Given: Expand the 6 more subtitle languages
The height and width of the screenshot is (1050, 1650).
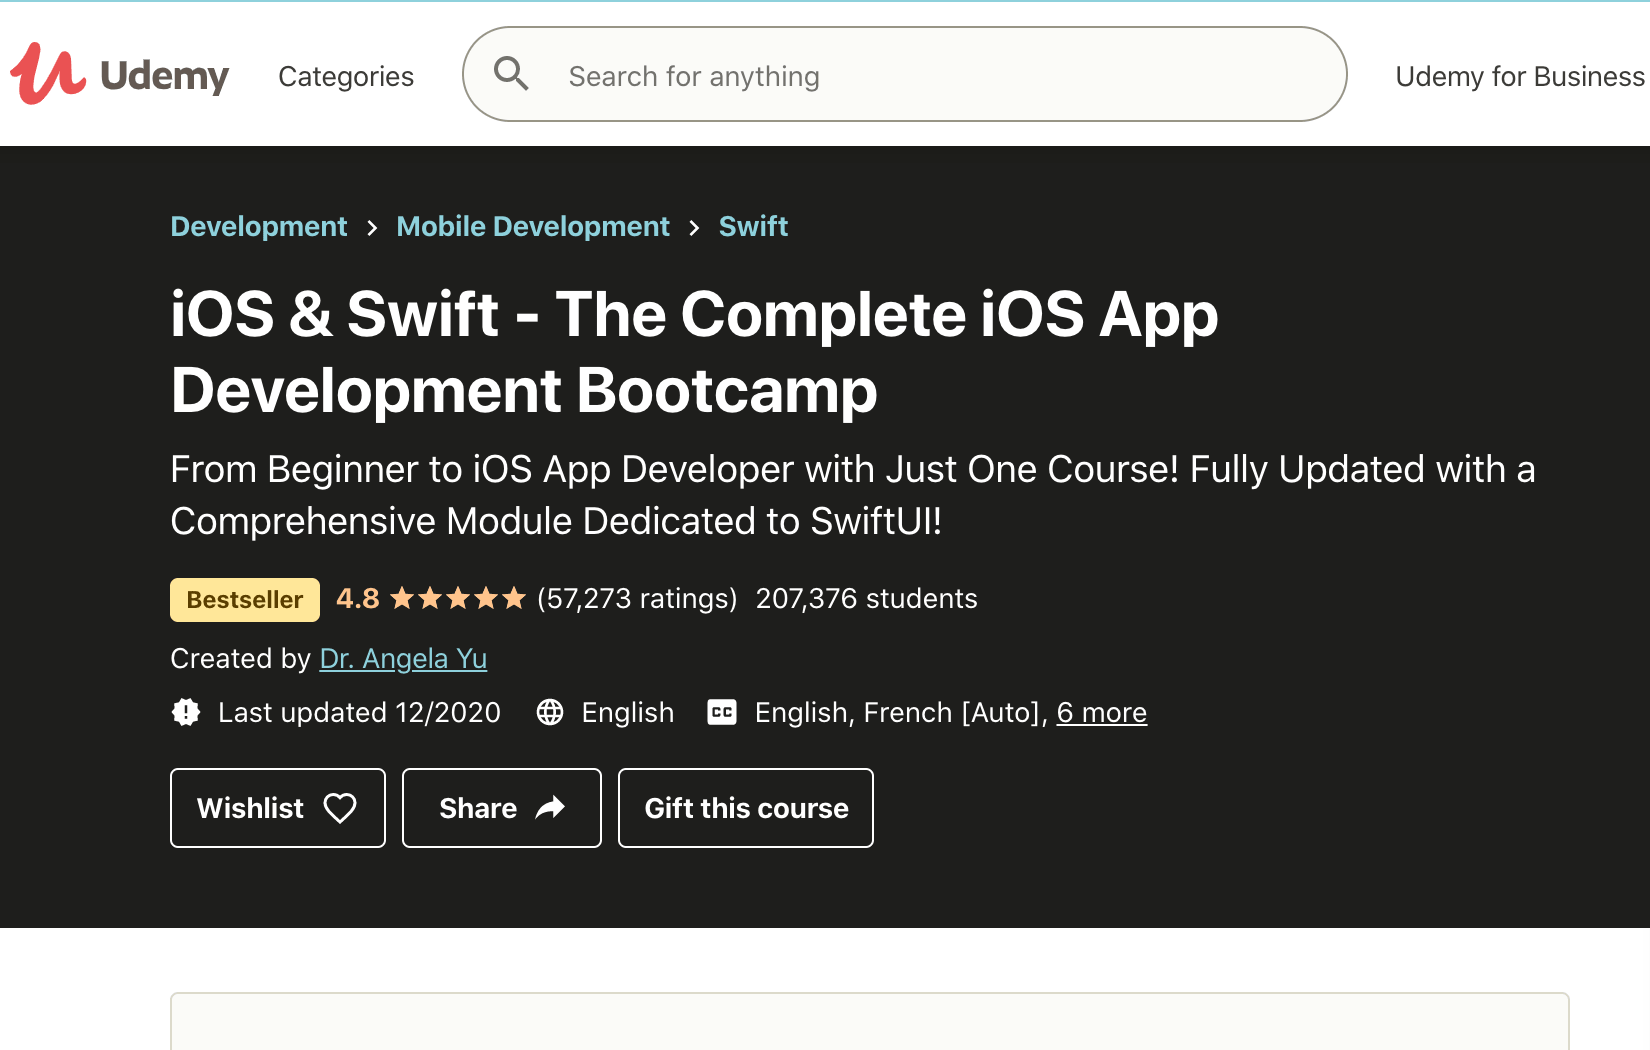Looking at the screenshot, I should tap(1101, 712).
